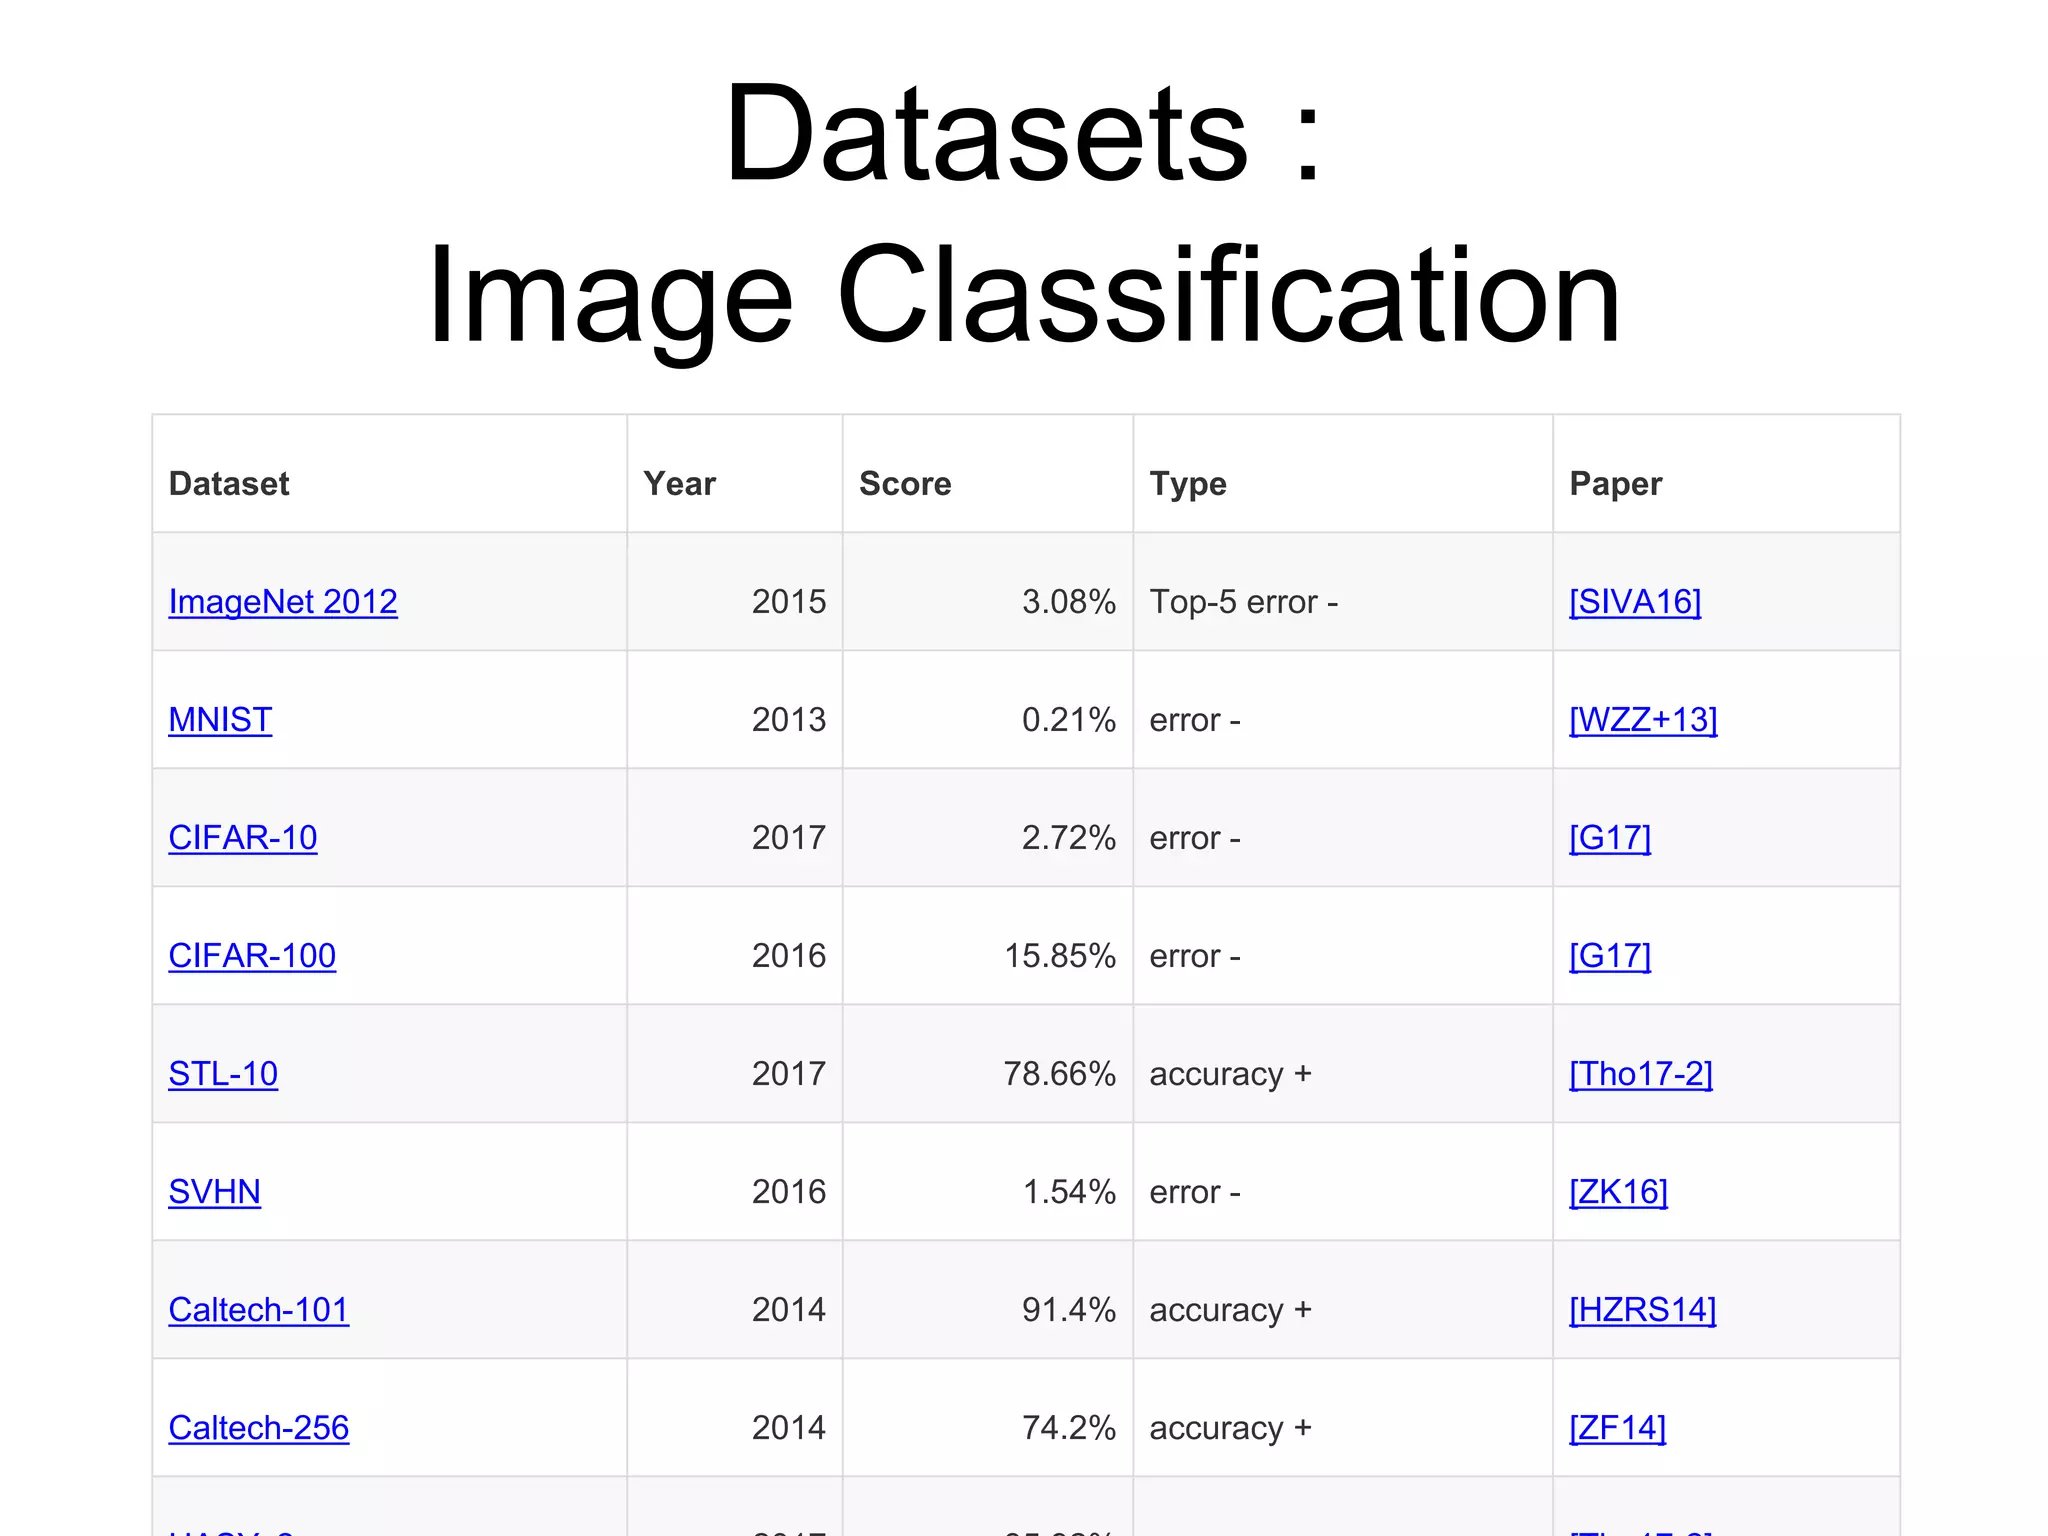
Task: Open the [SIVA16] paper reference
Action: [x=1635, y=602]
